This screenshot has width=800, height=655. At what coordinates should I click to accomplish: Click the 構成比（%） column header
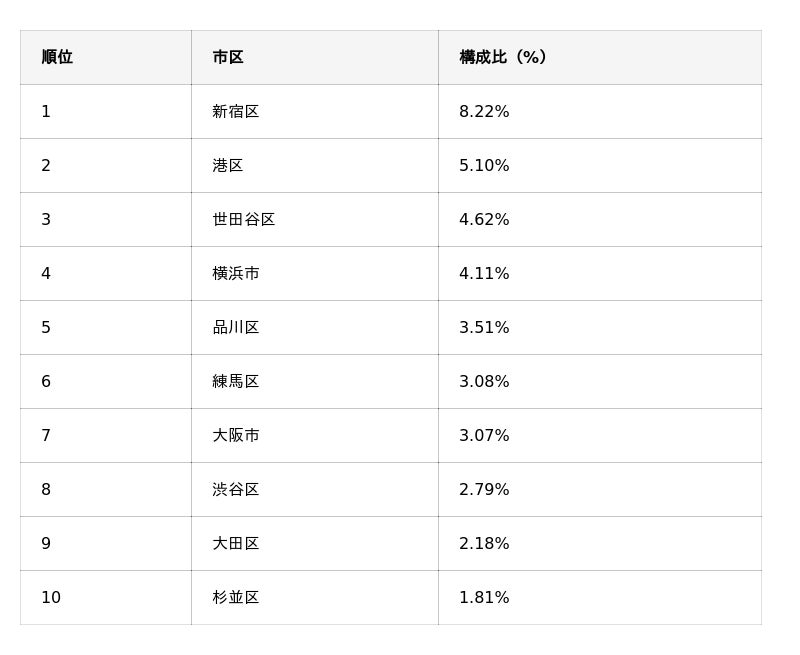tap(503, 57)
